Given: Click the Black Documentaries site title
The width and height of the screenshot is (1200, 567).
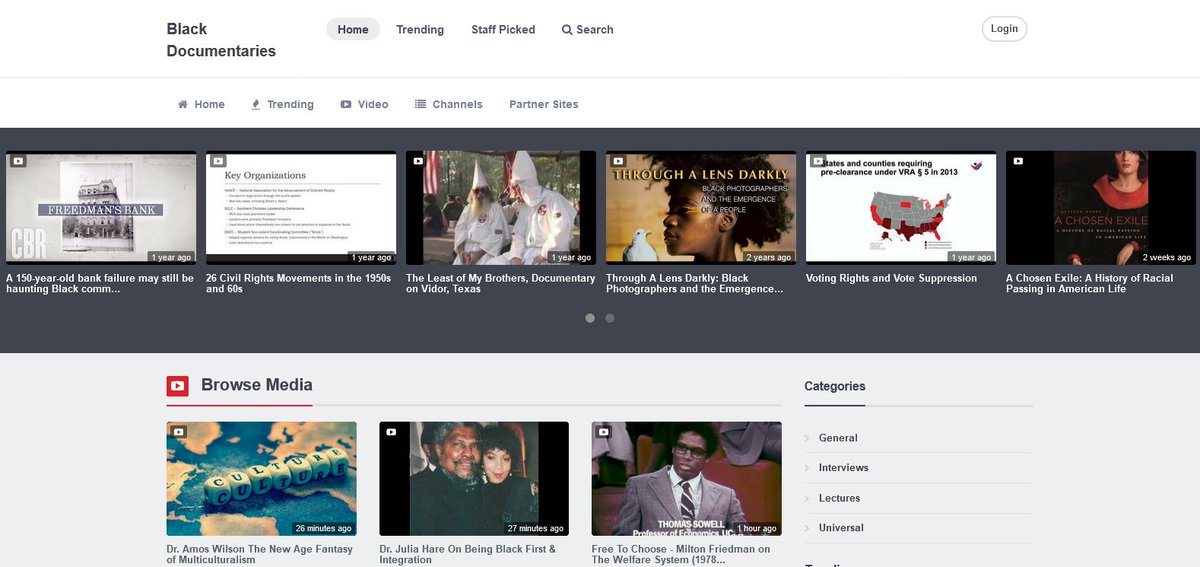Looking at the screenshot, I should [221, 40].
